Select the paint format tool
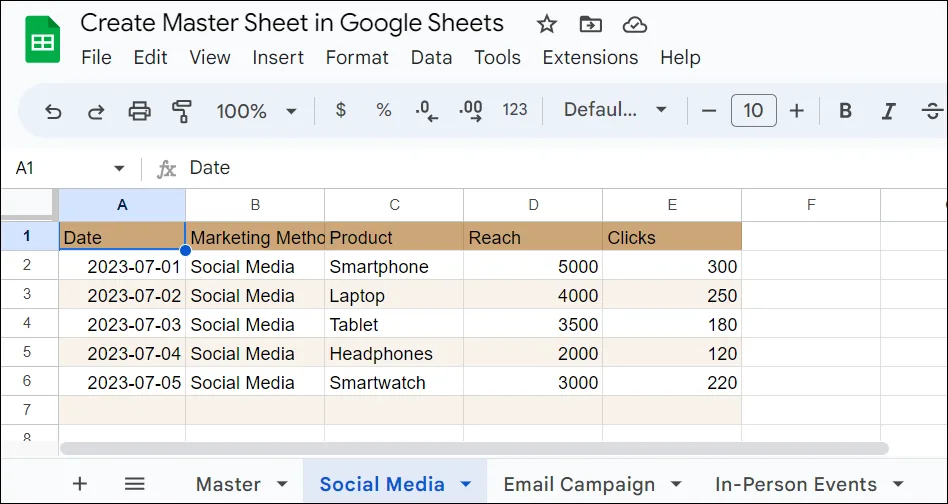 click(x=181, y=111)
